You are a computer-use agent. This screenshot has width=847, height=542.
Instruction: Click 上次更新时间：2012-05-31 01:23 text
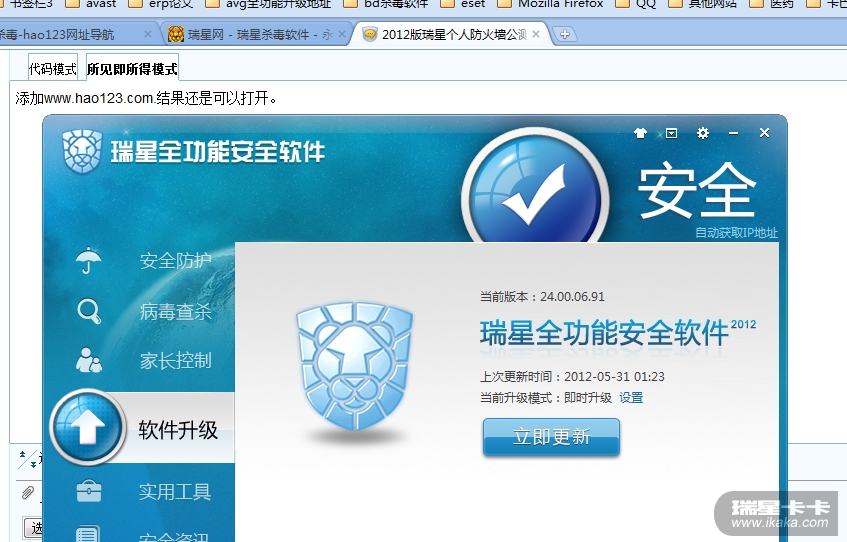[x=573, y=377]
